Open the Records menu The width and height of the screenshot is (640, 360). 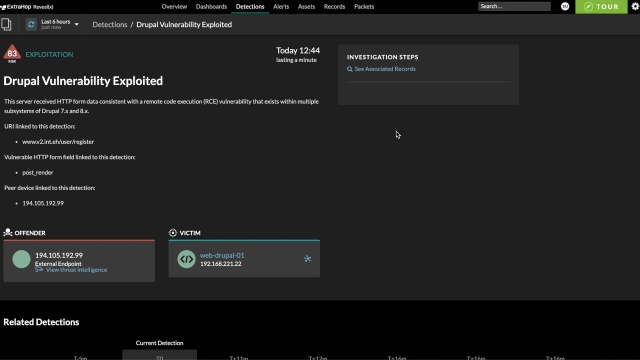point(334,7)
